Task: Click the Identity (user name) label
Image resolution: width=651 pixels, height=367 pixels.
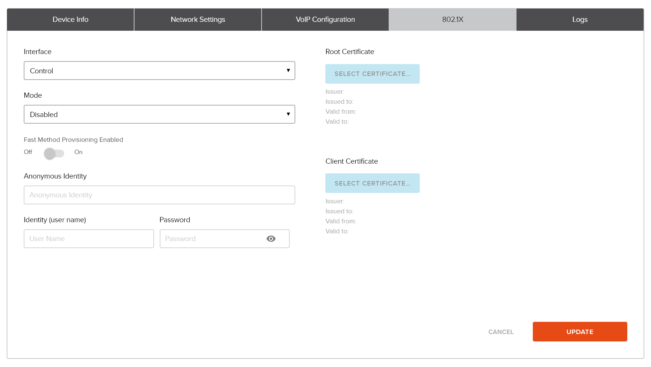Action: (x=55, y=220)
